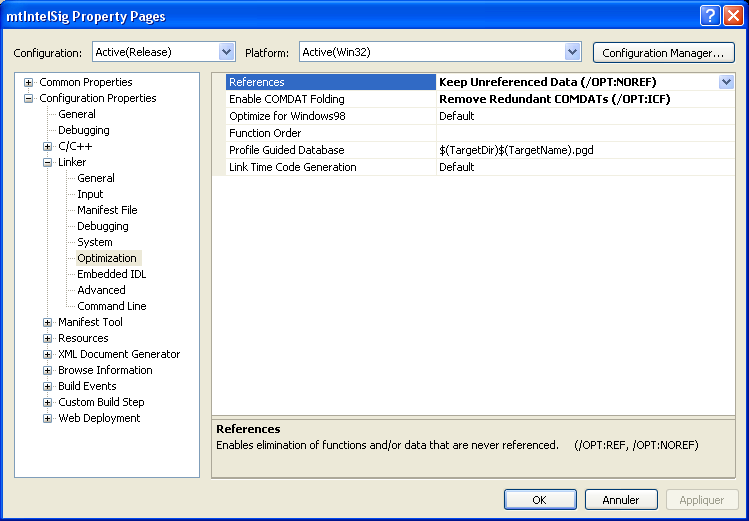Image resolution: width=749 pixels, height=521 pixels.
Task: Close the Property Pages dialog
Action: [x=733, y=16]
